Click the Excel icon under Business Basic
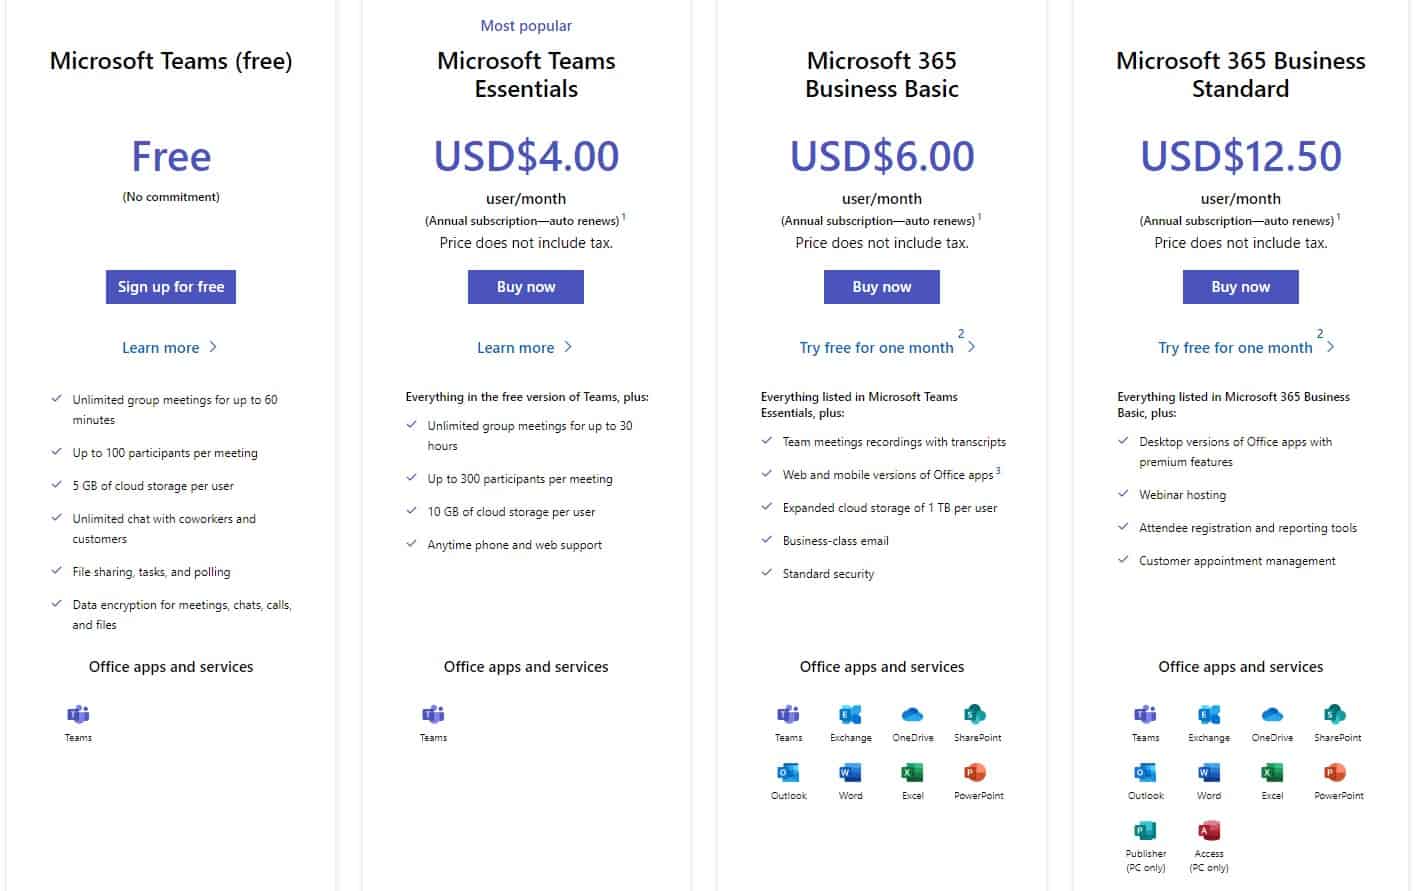This screenshot has height=891, width=1413. coord(912,772)
